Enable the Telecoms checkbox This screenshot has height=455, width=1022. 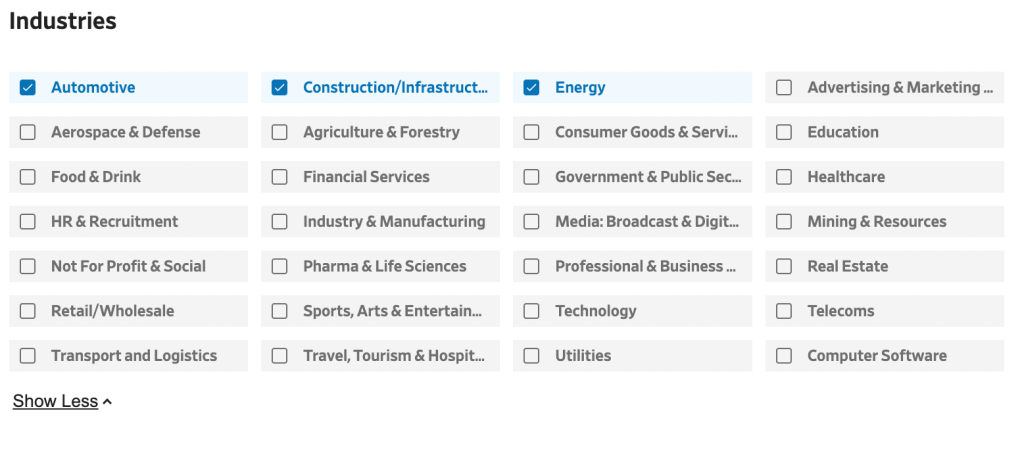[x=785, y=311]
